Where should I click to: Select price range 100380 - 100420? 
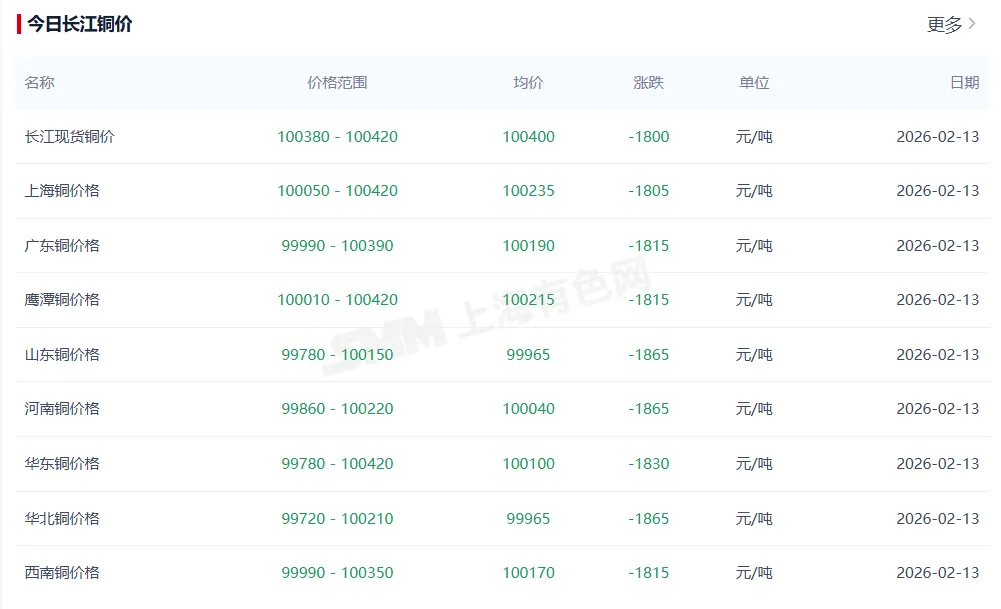click(337, 137)
